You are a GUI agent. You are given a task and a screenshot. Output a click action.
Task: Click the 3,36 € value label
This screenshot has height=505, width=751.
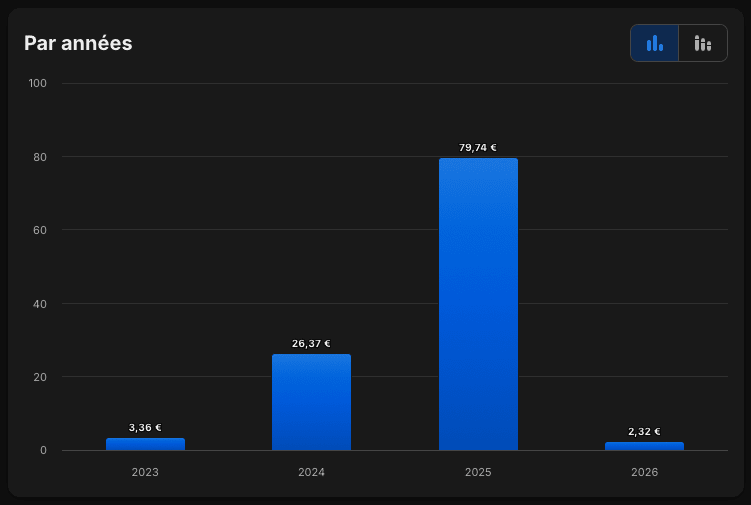click(145, 427)
